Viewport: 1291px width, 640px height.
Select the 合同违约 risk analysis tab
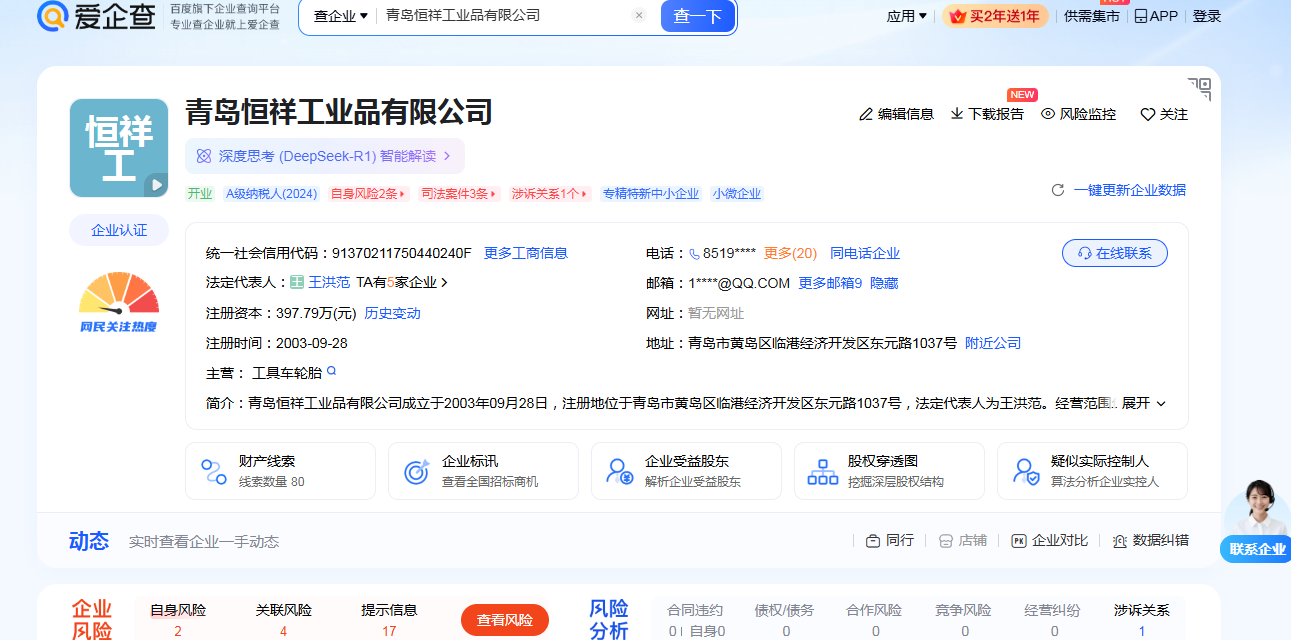695,619
